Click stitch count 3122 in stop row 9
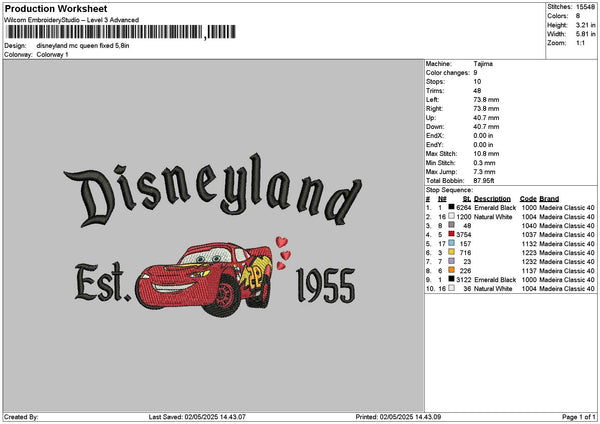This screenshot has height=424, width=600. coord(464,280)
